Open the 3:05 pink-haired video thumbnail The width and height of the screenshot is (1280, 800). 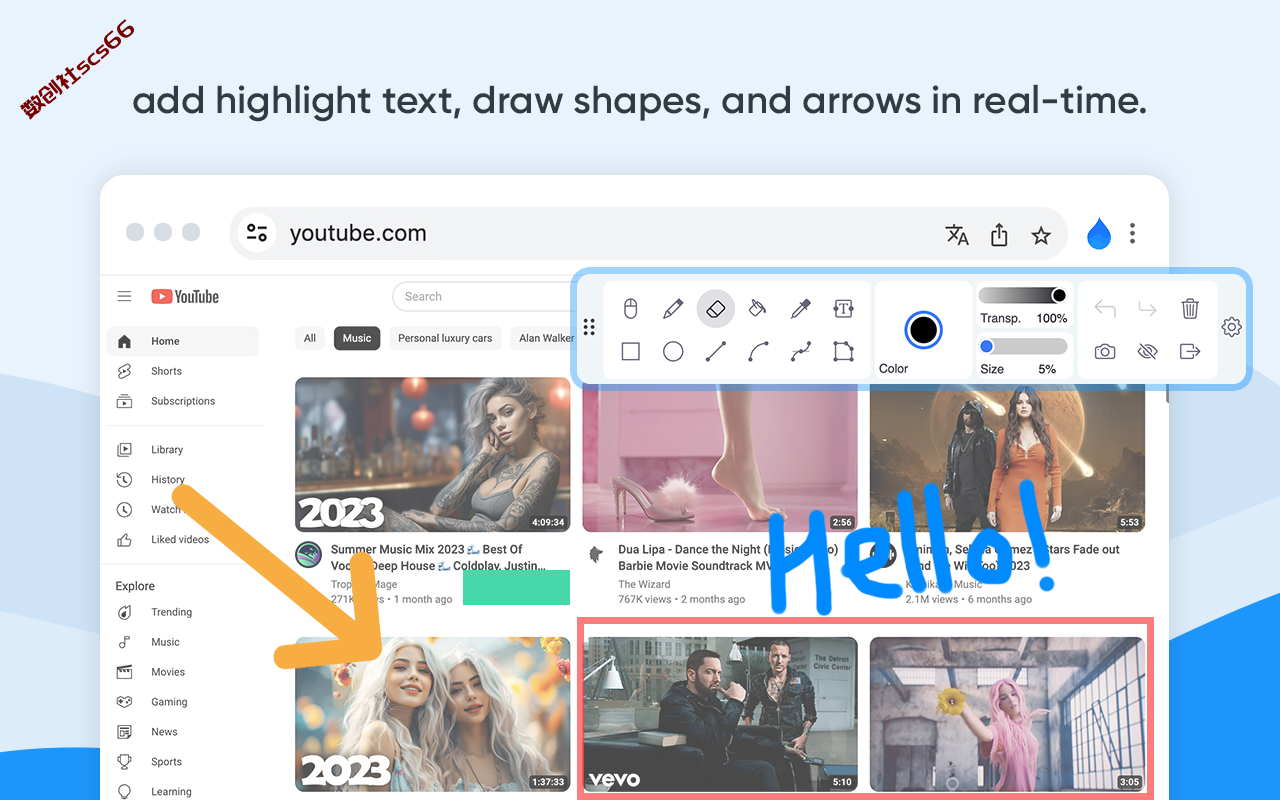[1007, 714]
